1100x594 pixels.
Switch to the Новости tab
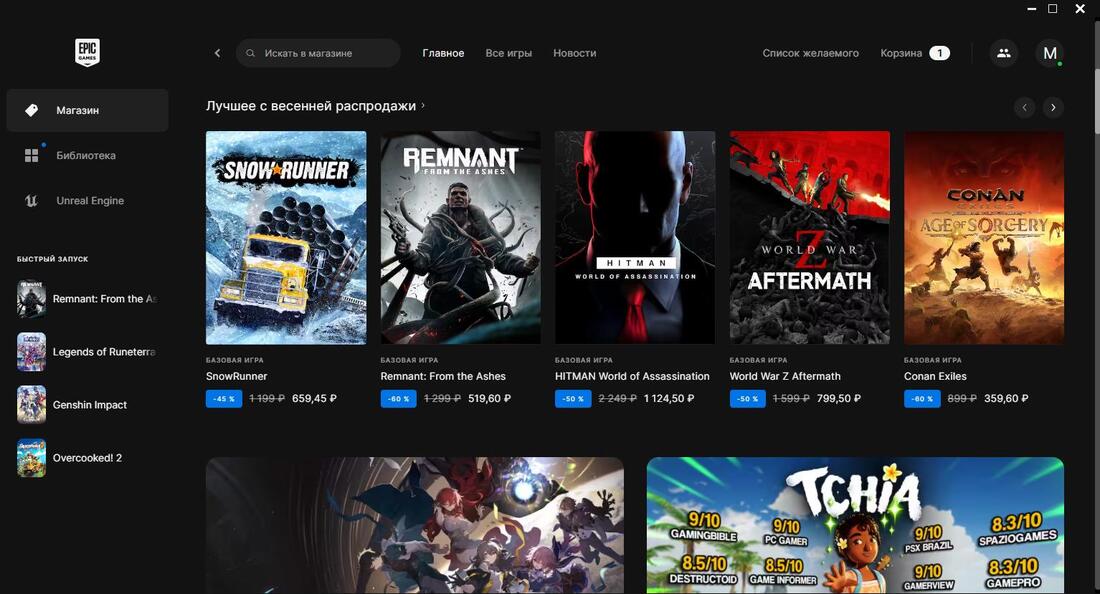[x=574, y=53]
